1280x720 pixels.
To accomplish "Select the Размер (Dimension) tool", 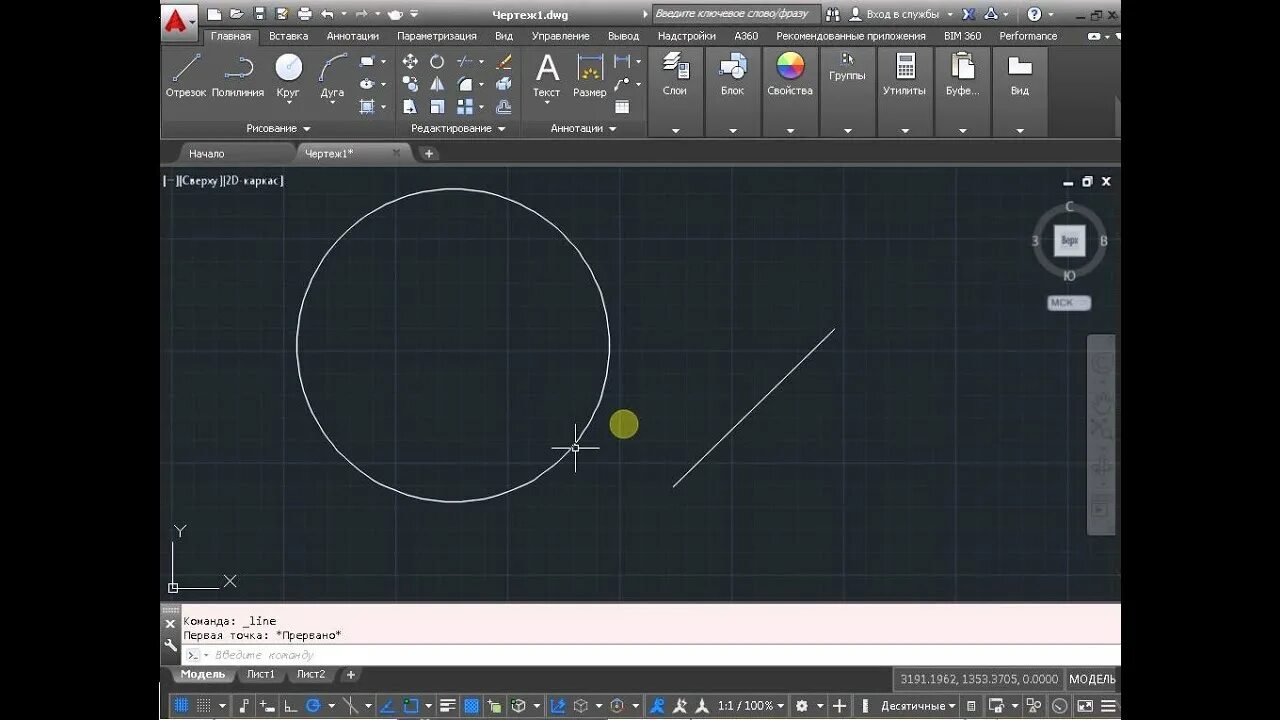I will (590, 76).
